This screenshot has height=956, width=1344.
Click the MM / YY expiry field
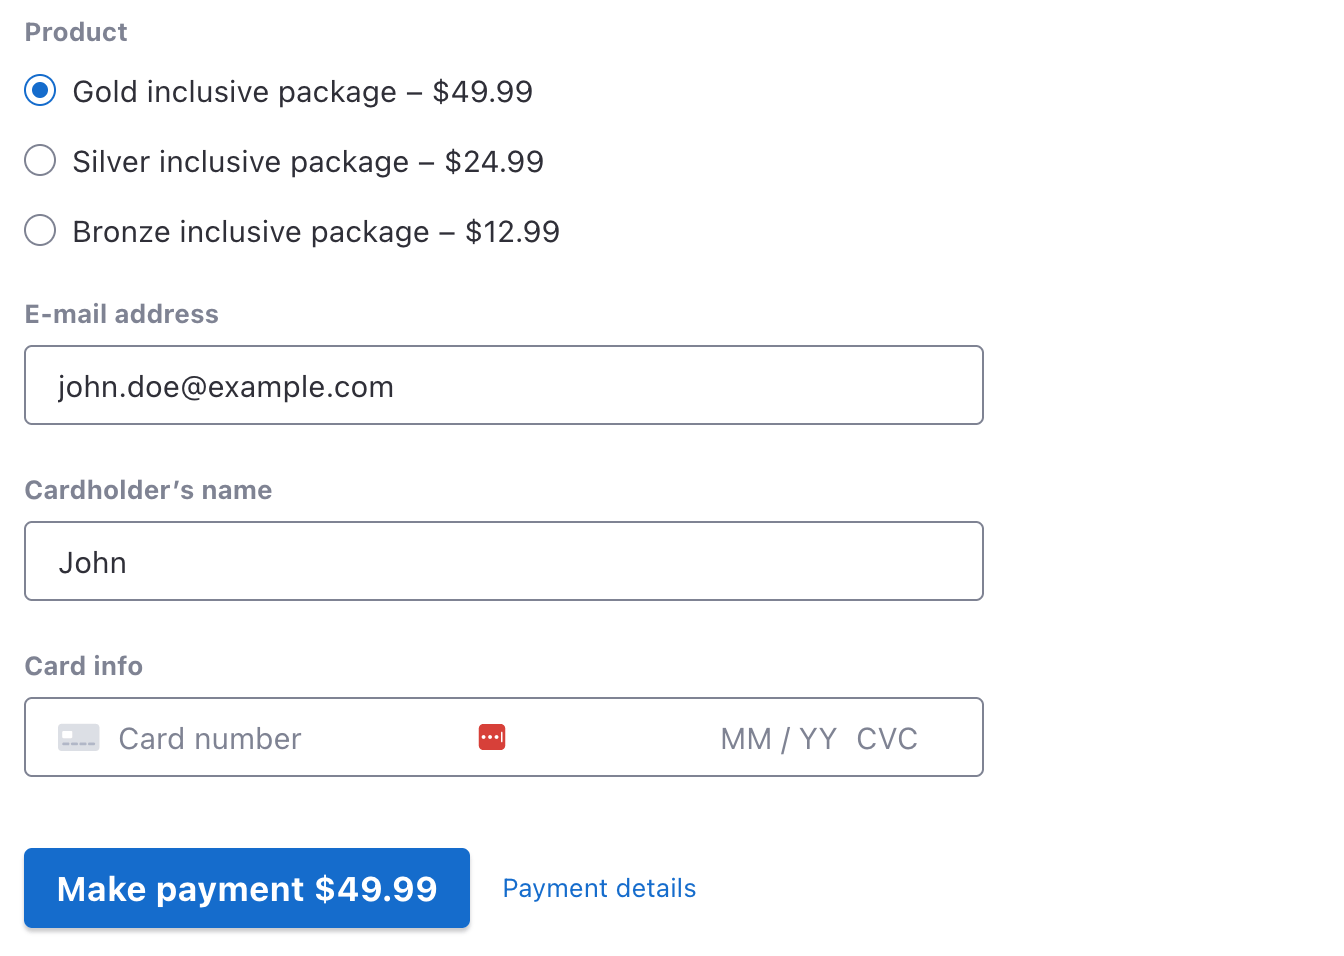pyautogui.click(x=778, y=739)
